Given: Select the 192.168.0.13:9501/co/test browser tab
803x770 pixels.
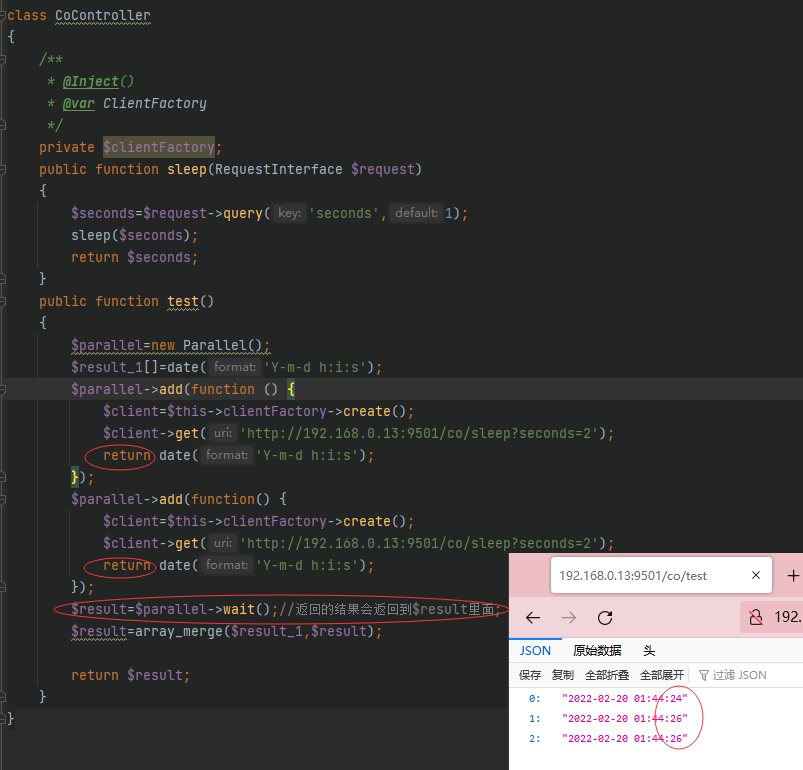Looking at the screenshot, I should (x=661, y=575).
